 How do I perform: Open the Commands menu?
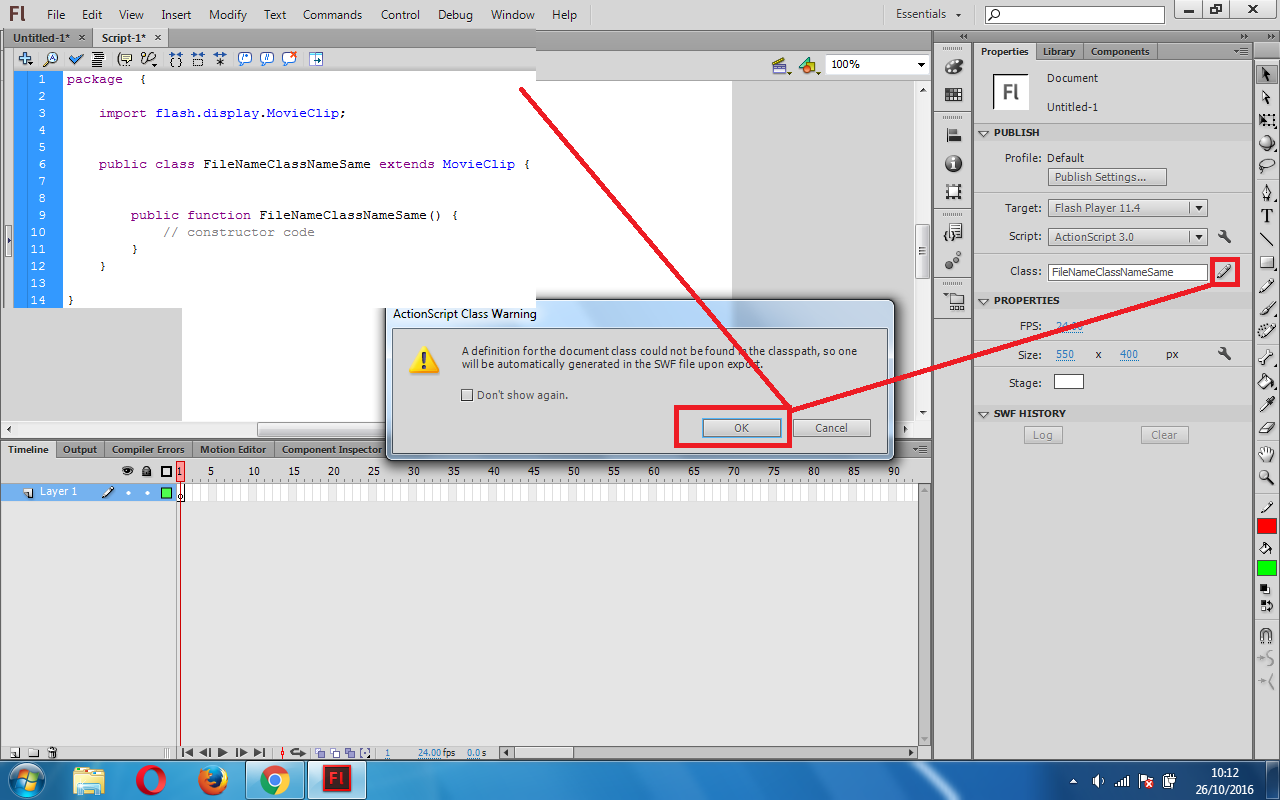[x=332, y=14]
